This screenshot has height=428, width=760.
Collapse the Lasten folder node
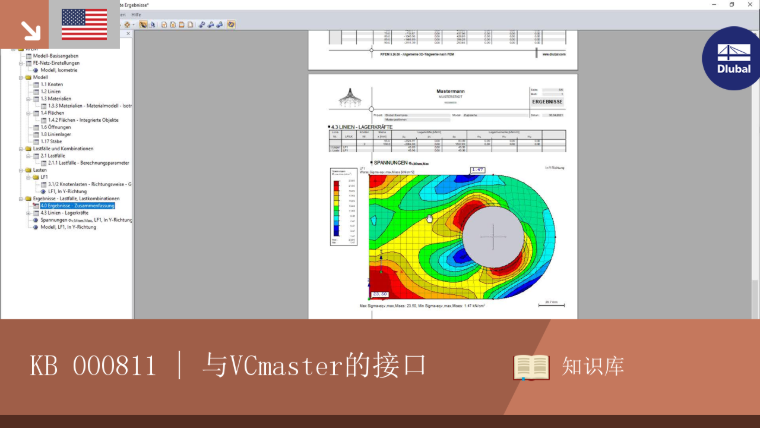[x=21, y=170]
